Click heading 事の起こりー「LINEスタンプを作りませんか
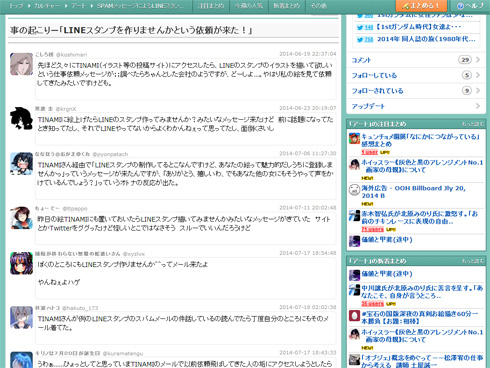Viewport: 490px width, 368px height. [x=131, y=30]
